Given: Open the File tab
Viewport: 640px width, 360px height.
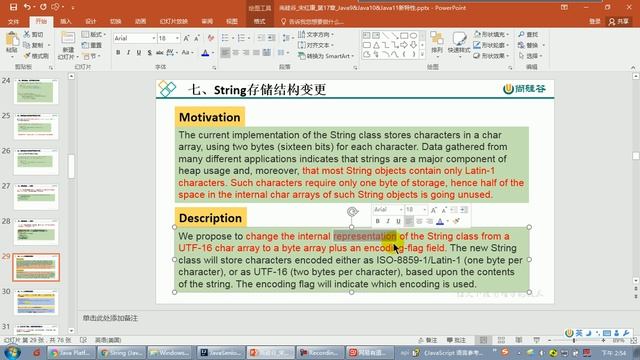Looking at the screenshot, I should [x=13, y=22].
